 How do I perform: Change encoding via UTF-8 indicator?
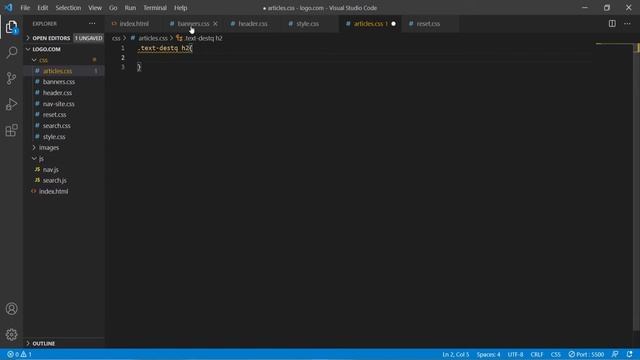pos(515,354)
